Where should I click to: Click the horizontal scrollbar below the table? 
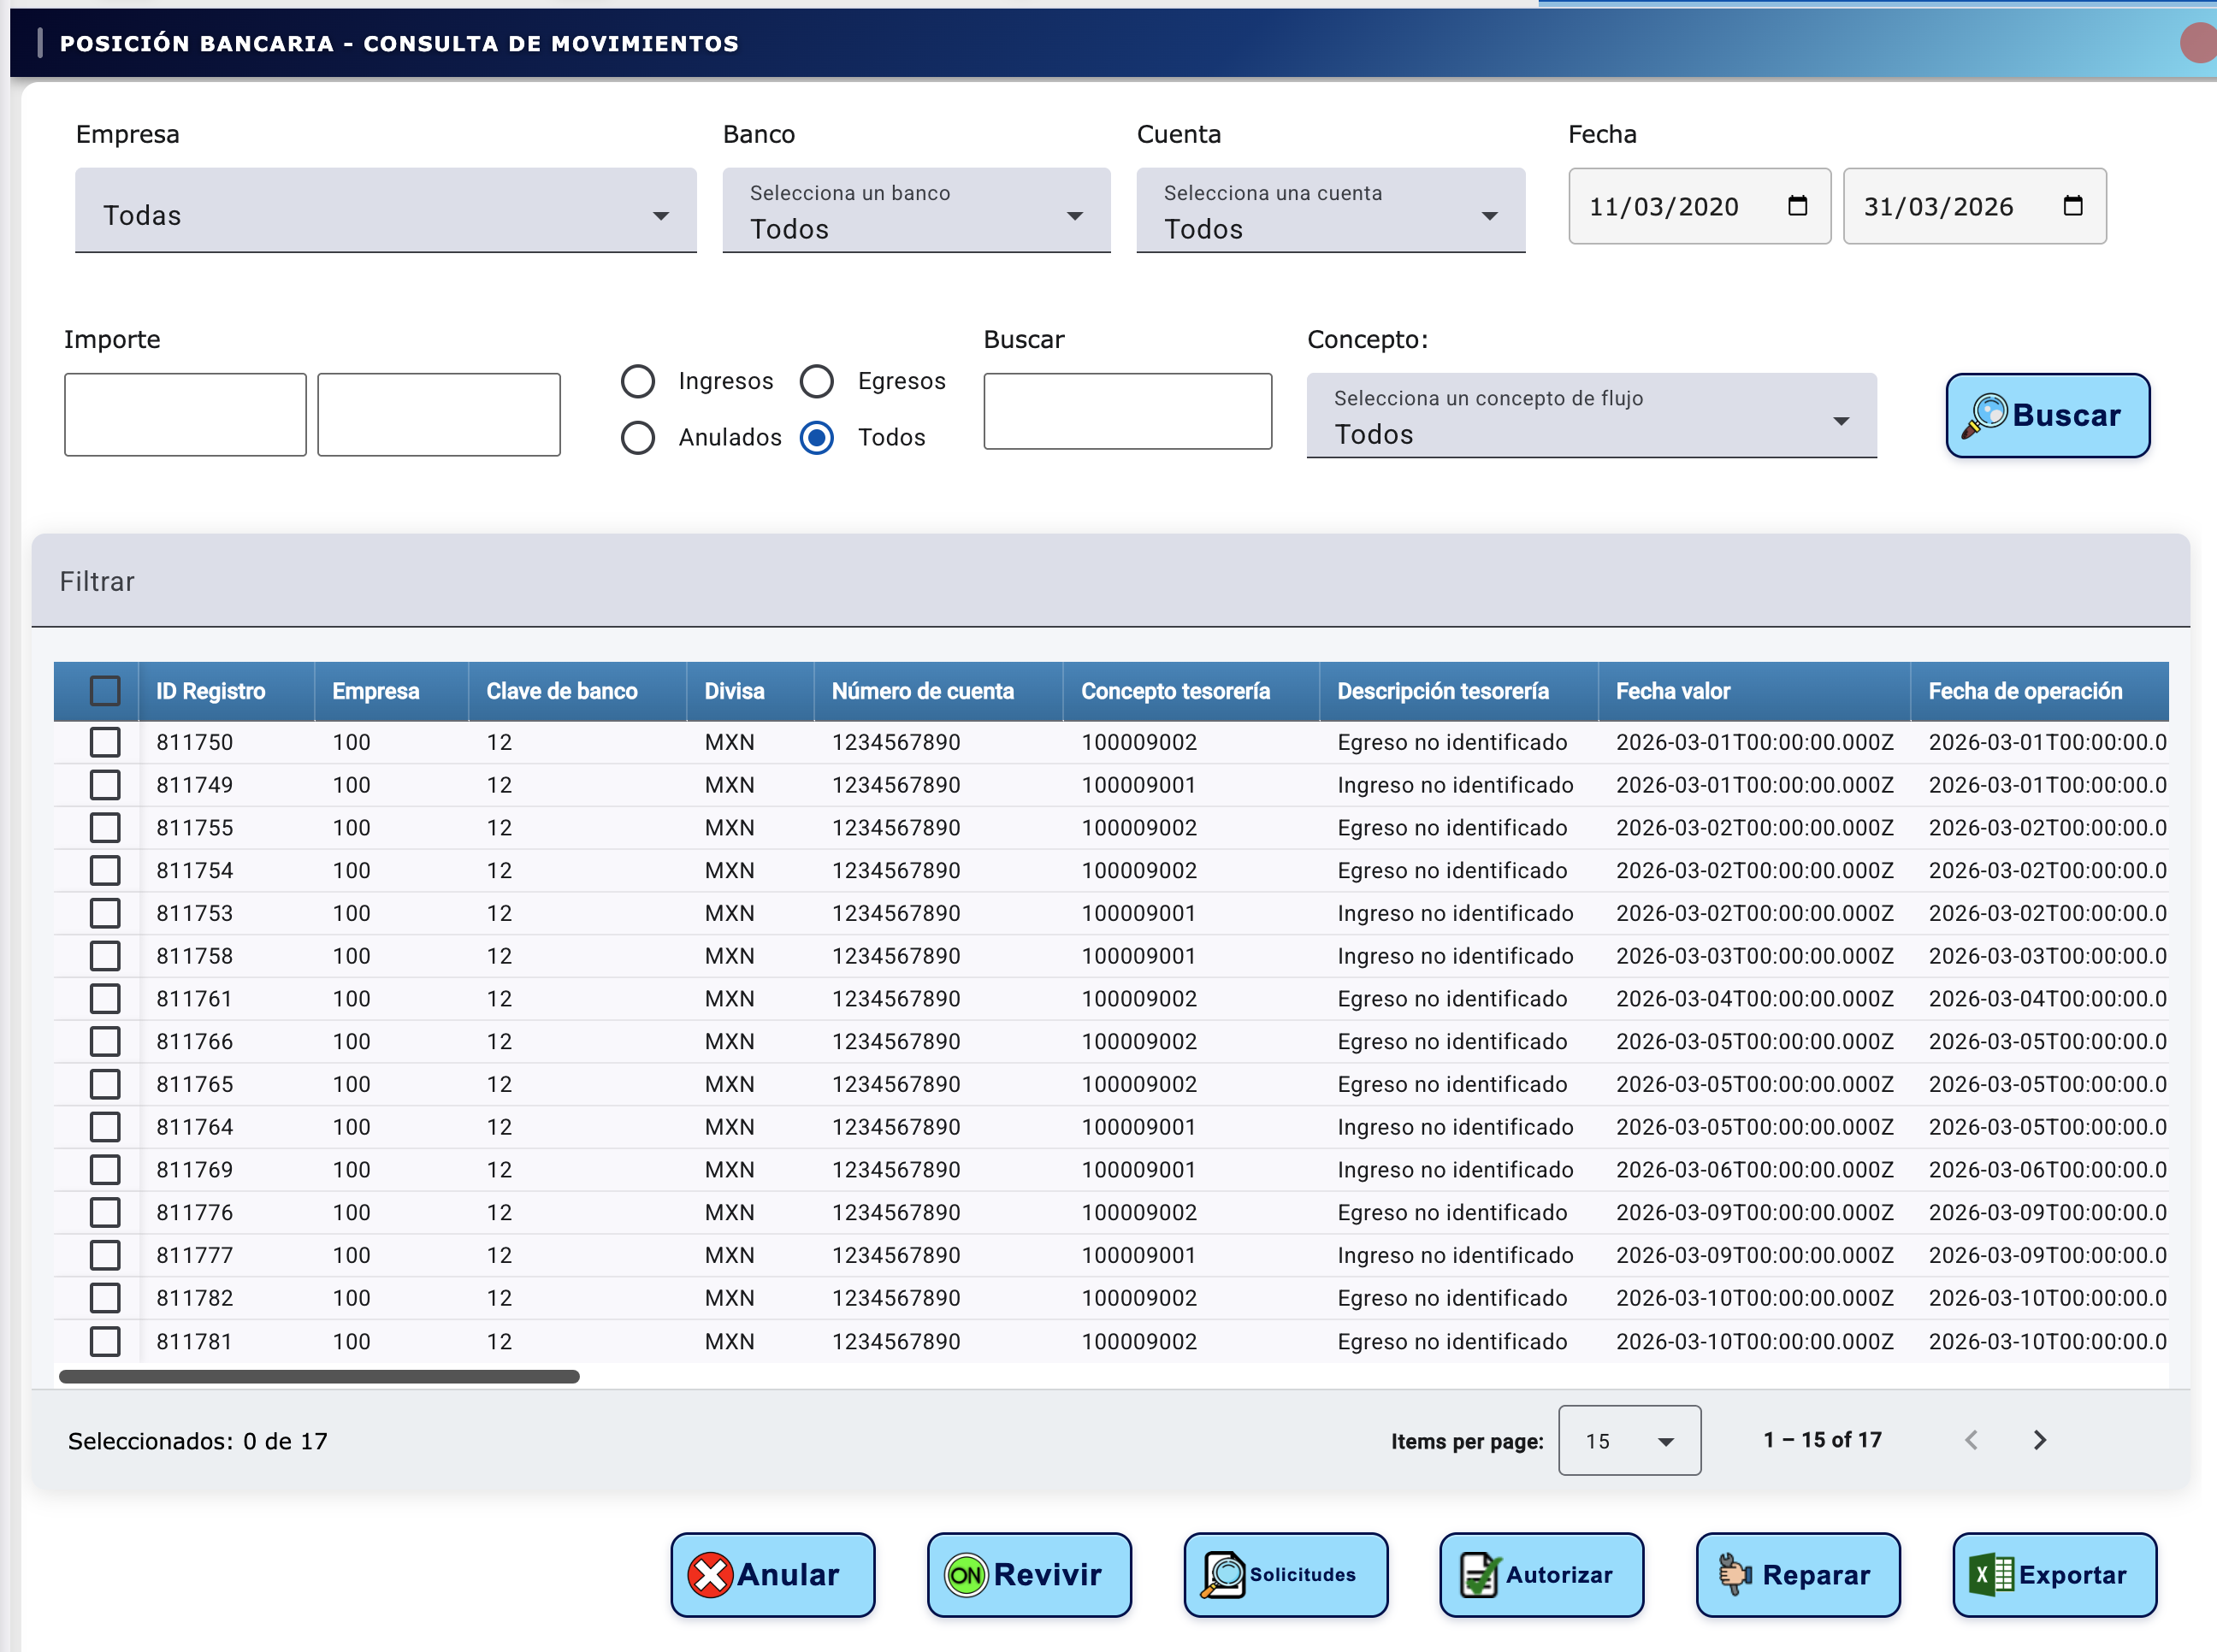[319, 1377]
